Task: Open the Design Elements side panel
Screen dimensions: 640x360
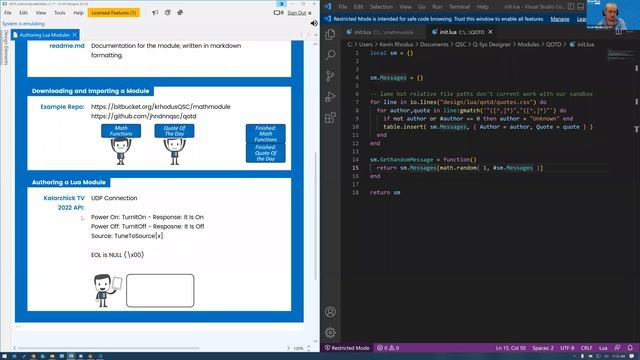Action: [x=6, y=47]
